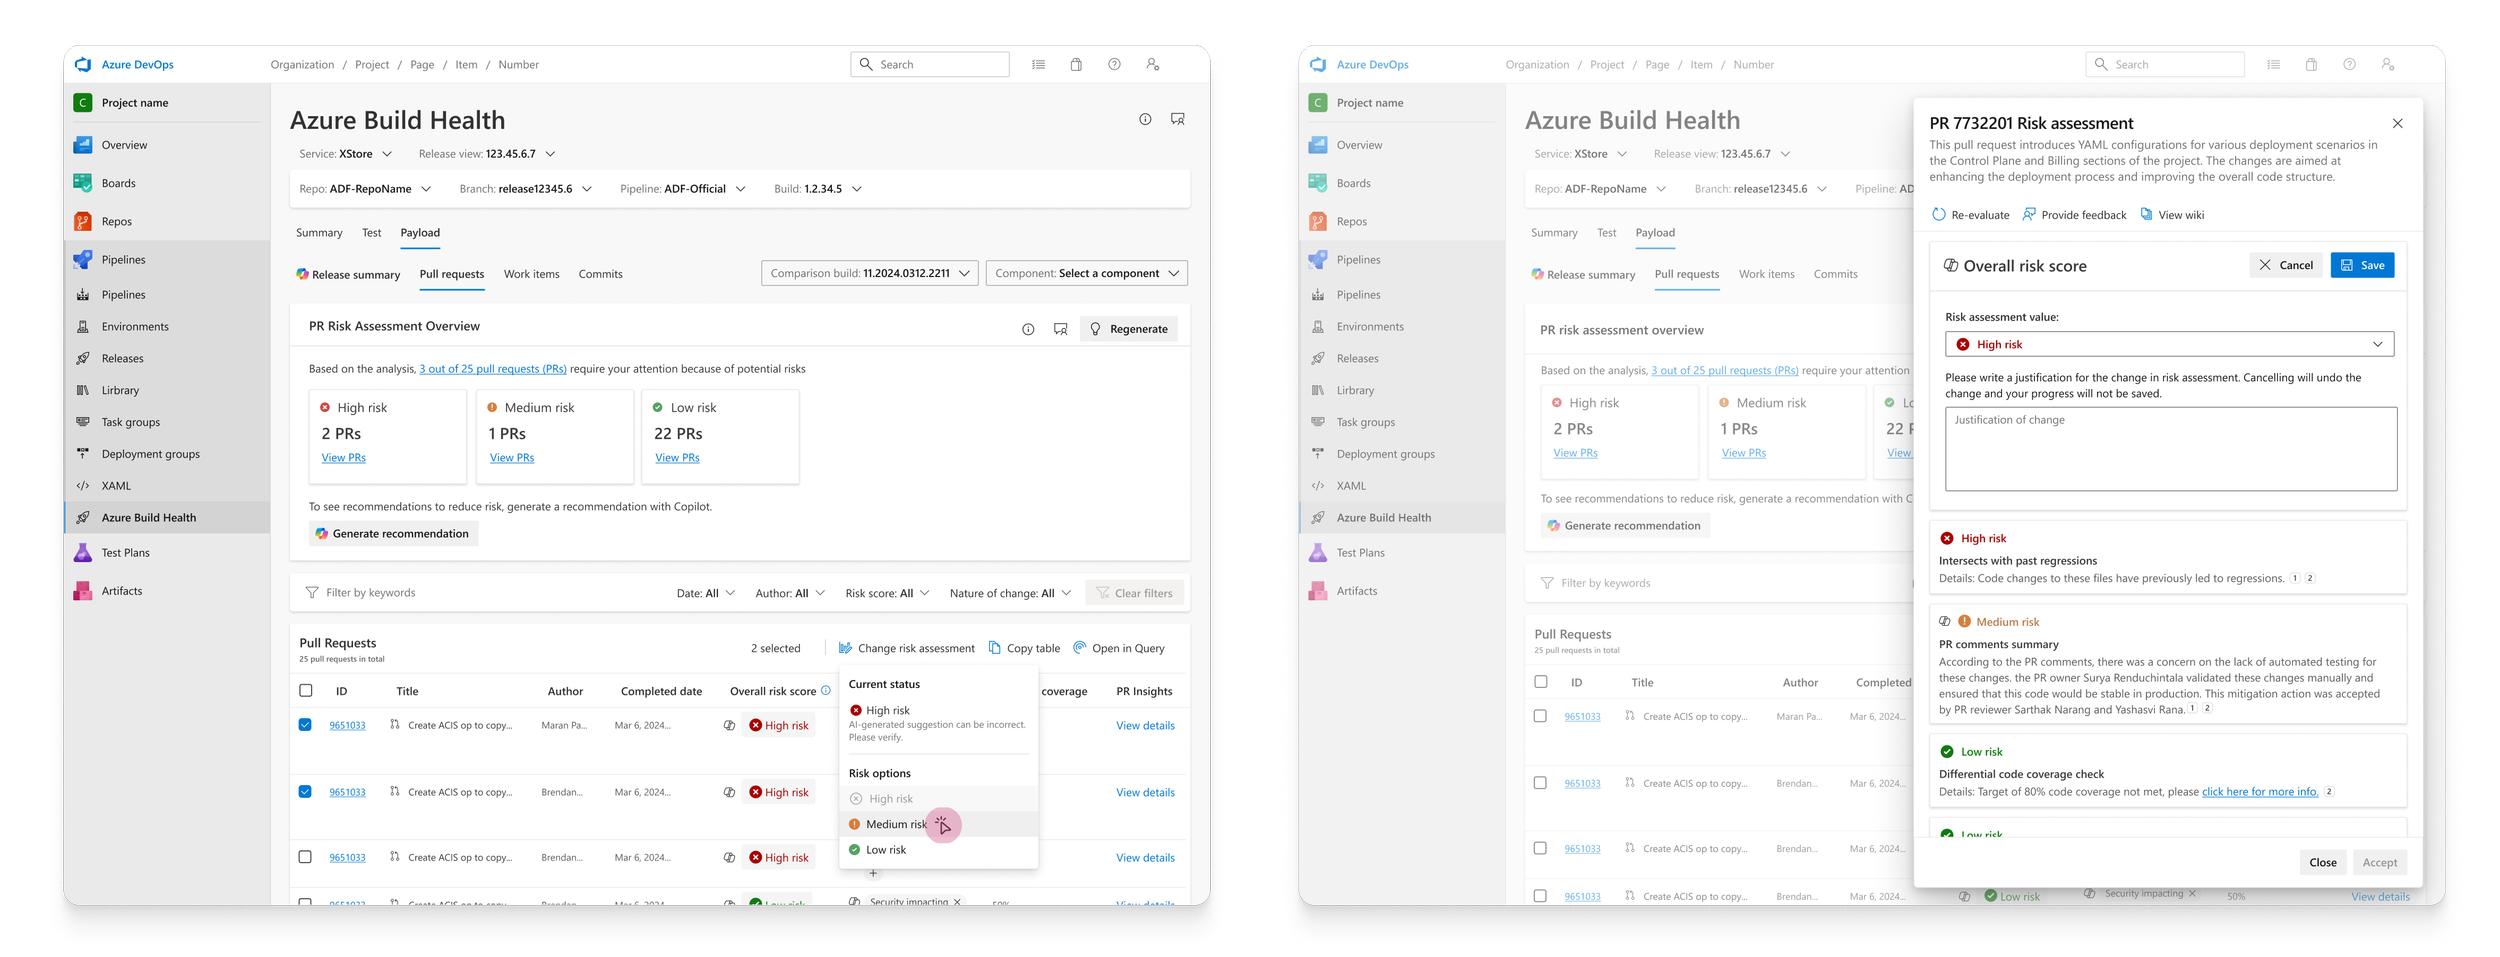Open 'click here for more info' link

pos(2259,791)
